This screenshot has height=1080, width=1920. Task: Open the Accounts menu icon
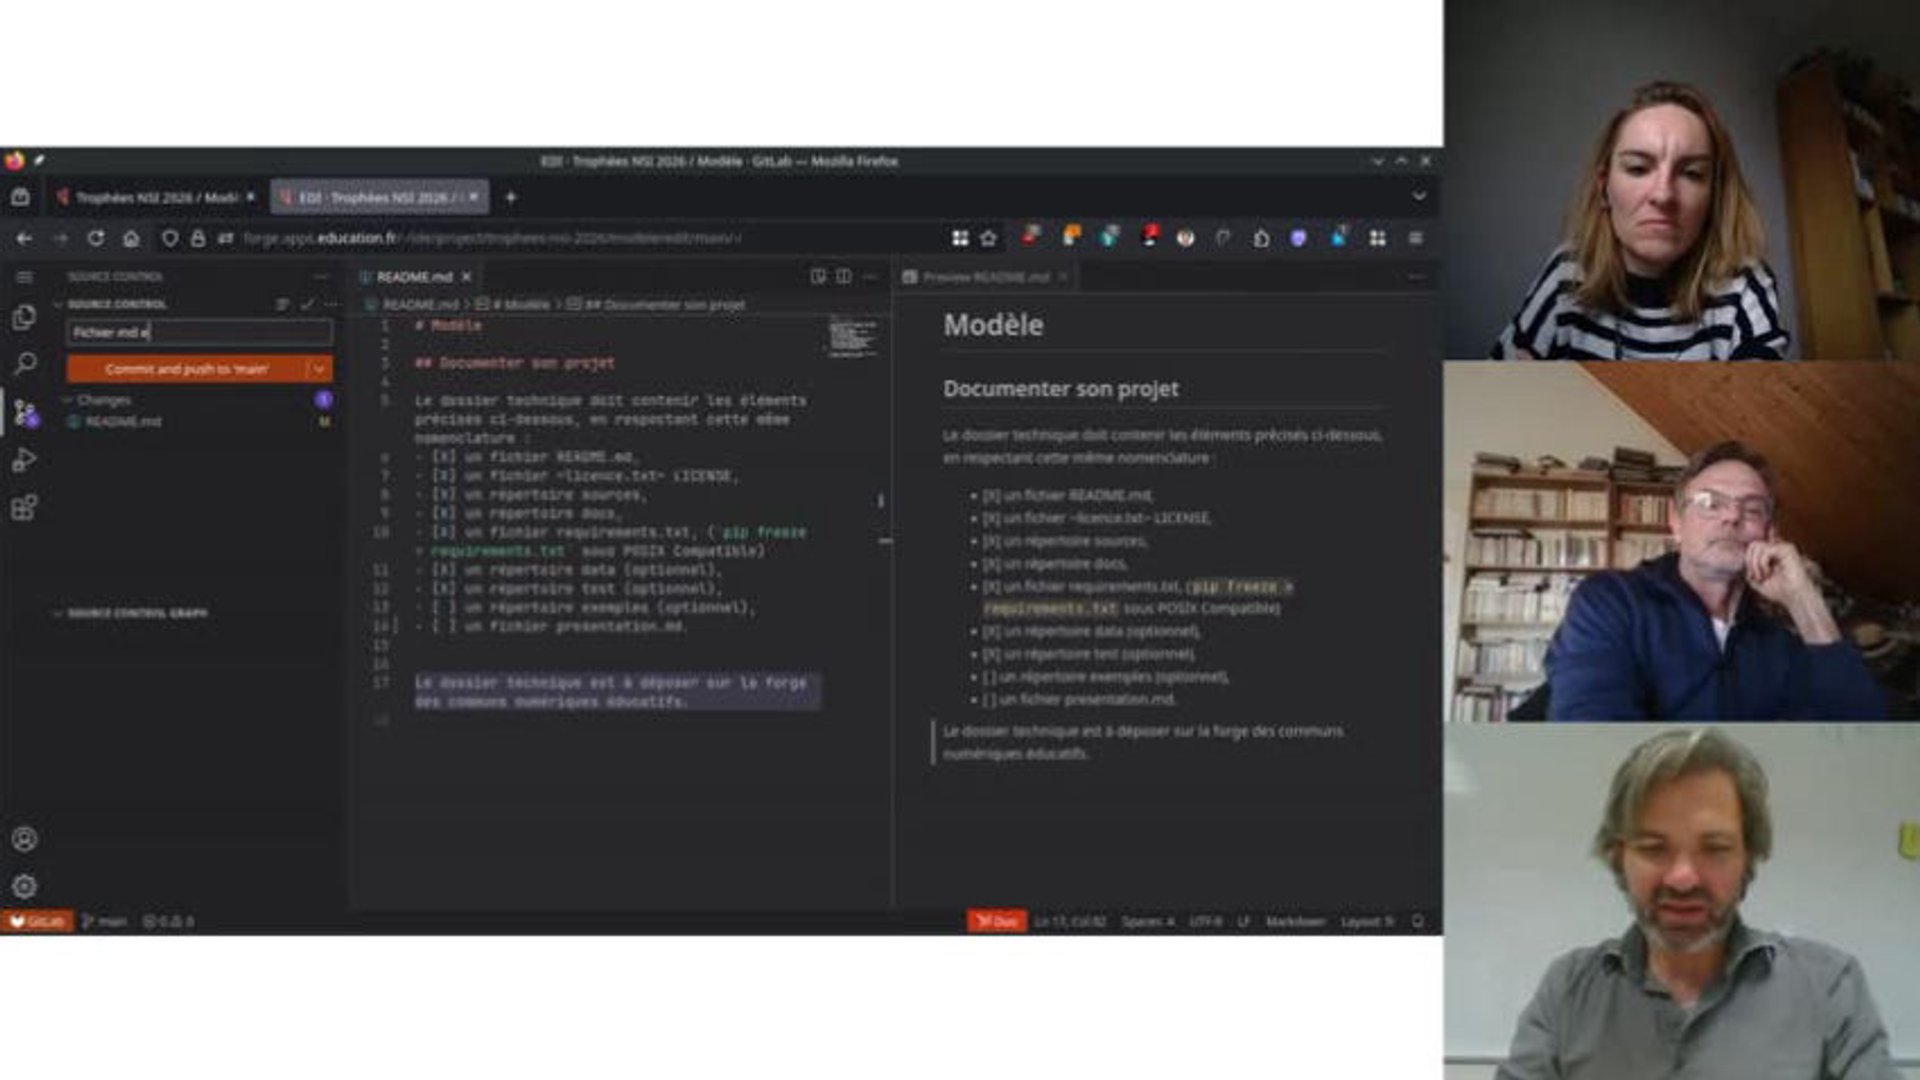(25, 839)
